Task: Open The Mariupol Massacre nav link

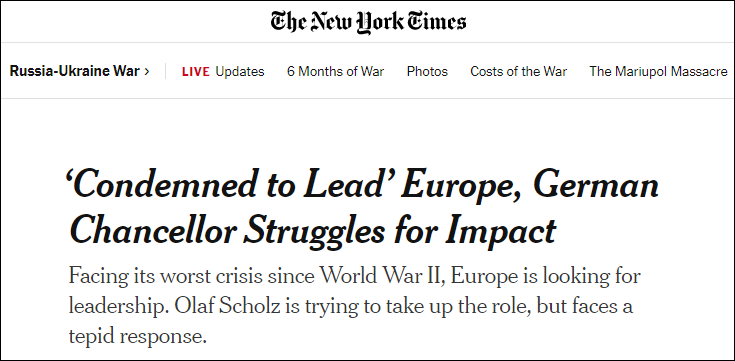Action: [659, 72]
